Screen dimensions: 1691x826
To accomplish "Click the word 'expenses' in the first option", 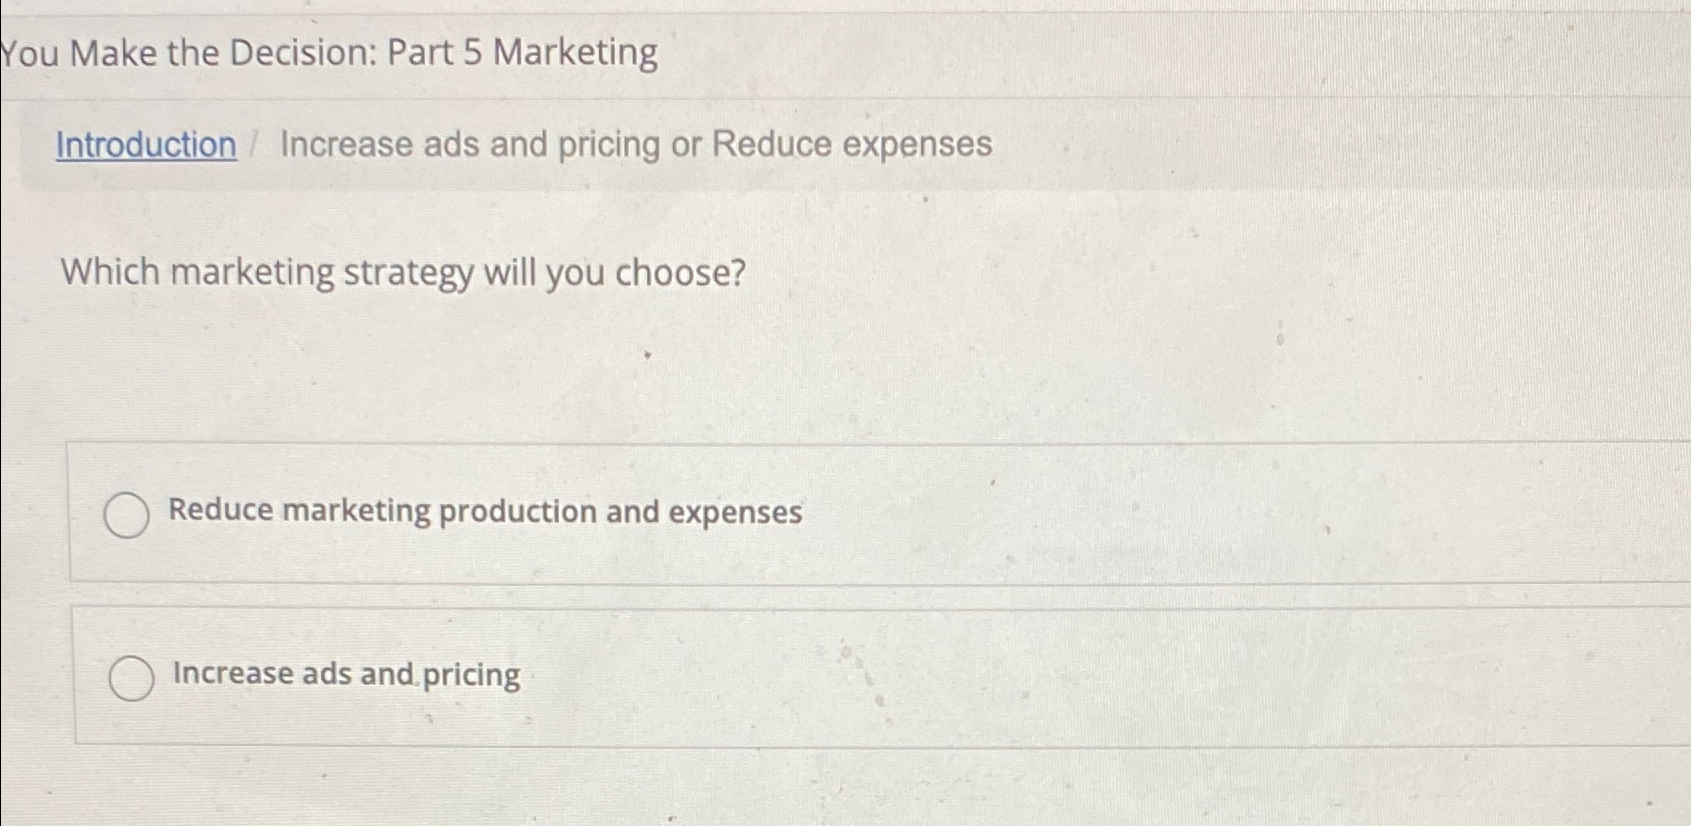I will [735, 513].
